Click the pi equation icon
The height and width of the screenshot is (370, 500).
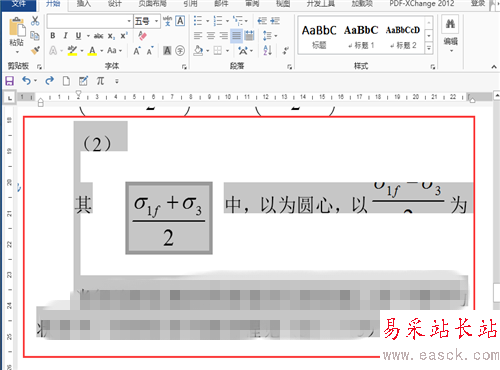100,81
